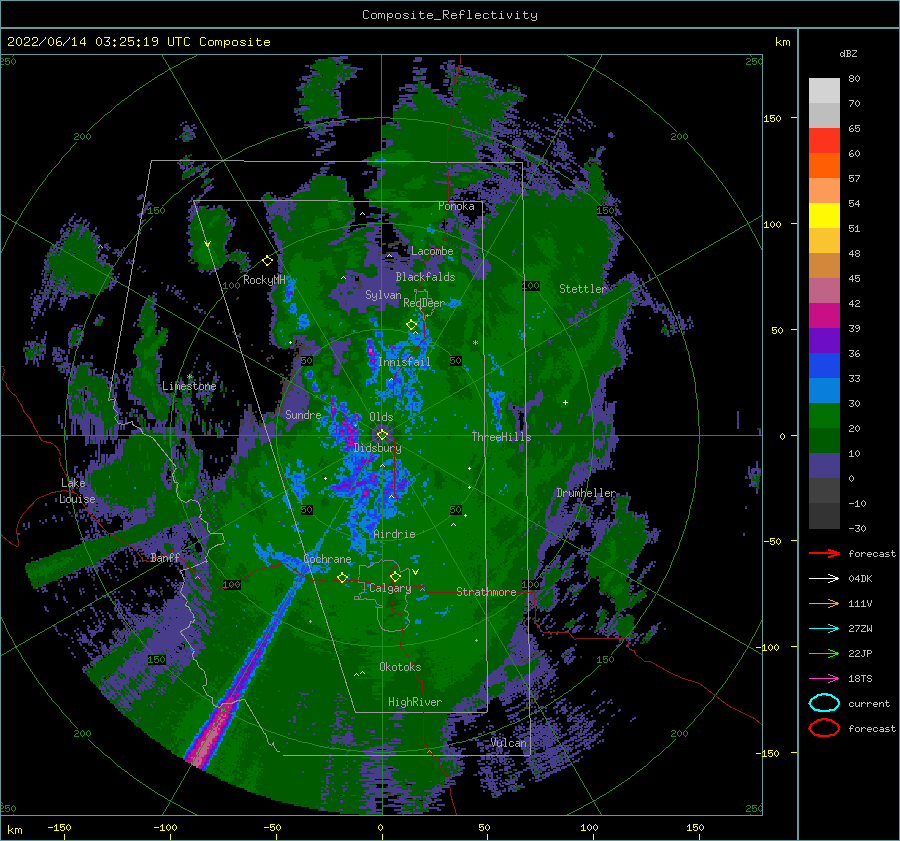The height and width of the screenshot is (841, 900).
Task: Click the RockyMH label
Action: coord(264,280)
